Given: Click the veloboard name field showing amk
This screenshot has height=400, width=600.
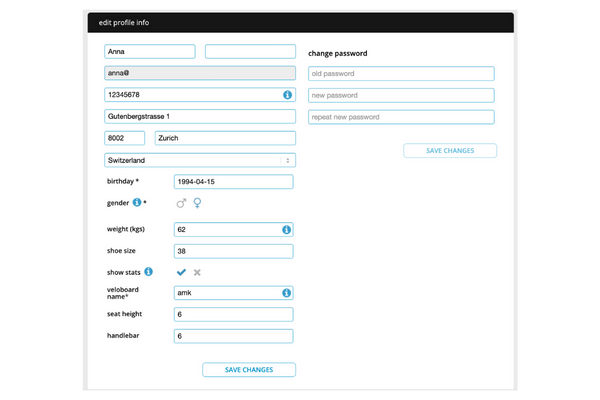Looking at the screenshot, I should pyautogui.click(x=233, y=292).
